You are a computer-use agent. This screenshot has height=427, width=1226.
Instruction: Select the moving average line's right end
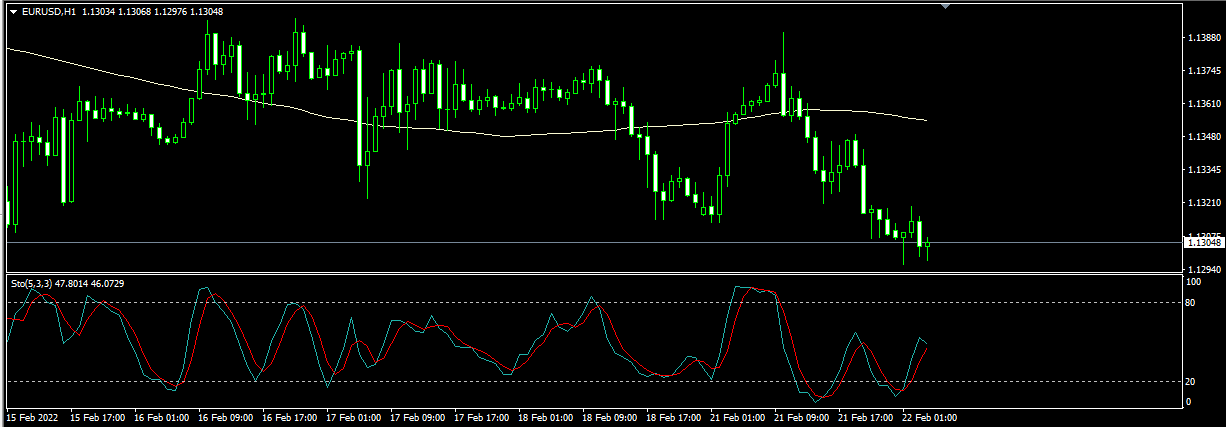926,120
